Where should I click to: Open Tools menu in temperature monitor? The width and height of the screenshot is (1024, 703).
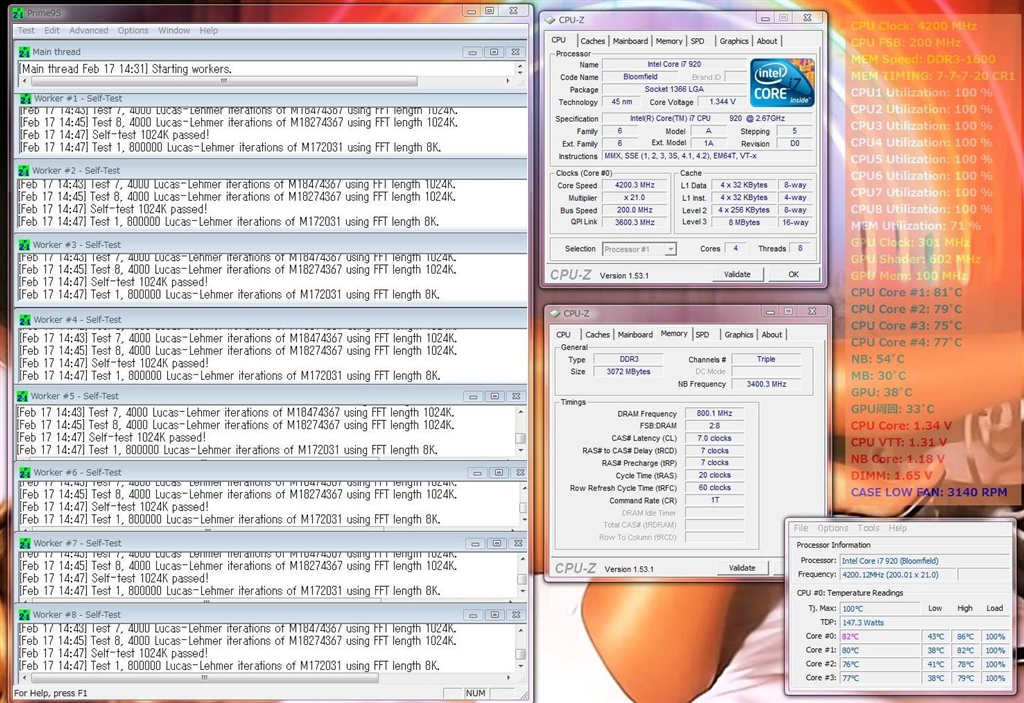tap(868, 528)
